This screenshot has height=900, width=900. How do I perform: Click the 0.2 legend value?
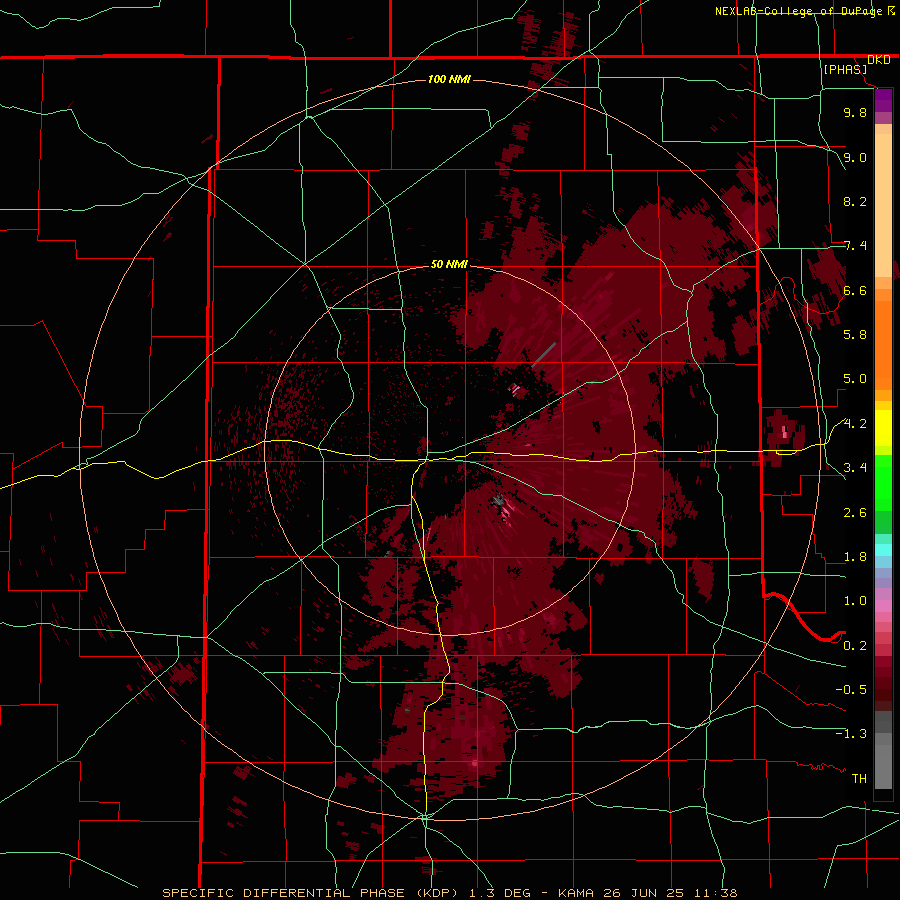(x=855, y=646)
